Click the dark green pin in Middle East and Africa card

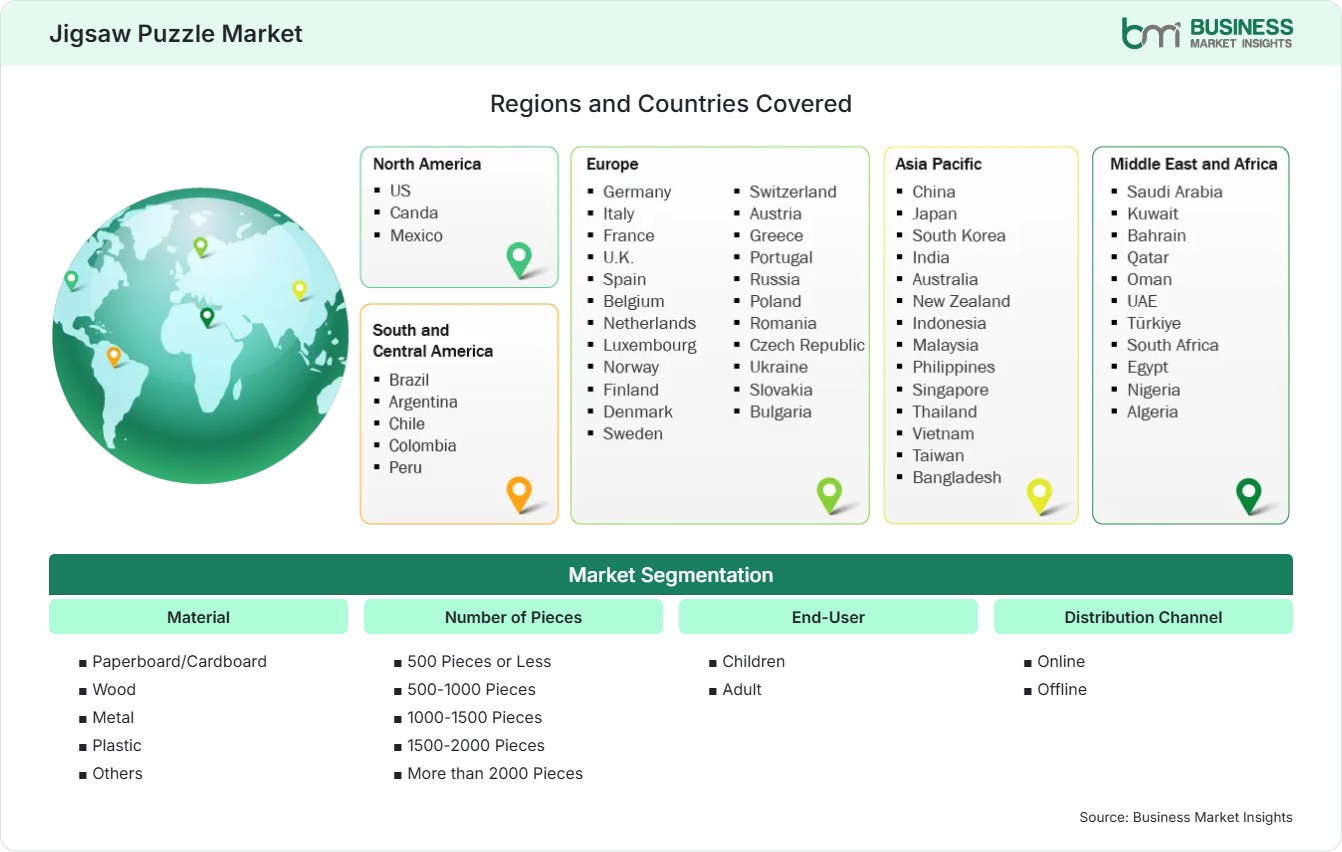click(x=1248, y=494)
